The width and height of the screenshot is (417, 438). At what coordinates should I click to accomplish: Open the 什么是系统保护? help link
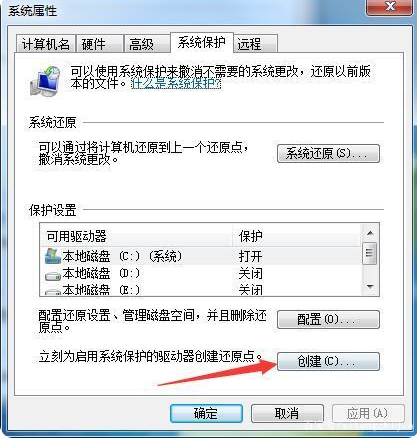(x=176, y=83)
